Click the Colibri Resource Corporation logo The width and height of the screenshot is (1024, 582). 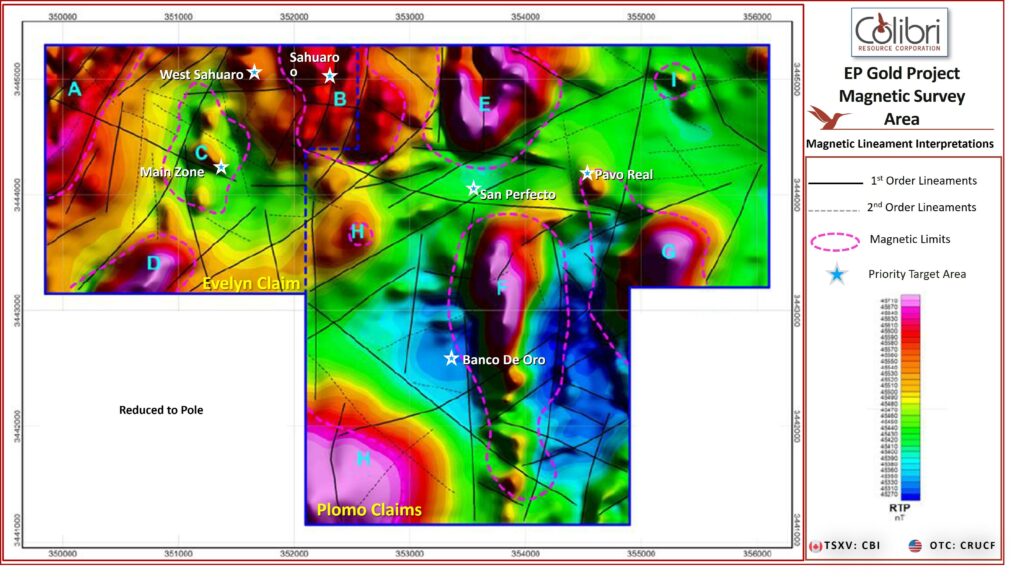point(900,33)
